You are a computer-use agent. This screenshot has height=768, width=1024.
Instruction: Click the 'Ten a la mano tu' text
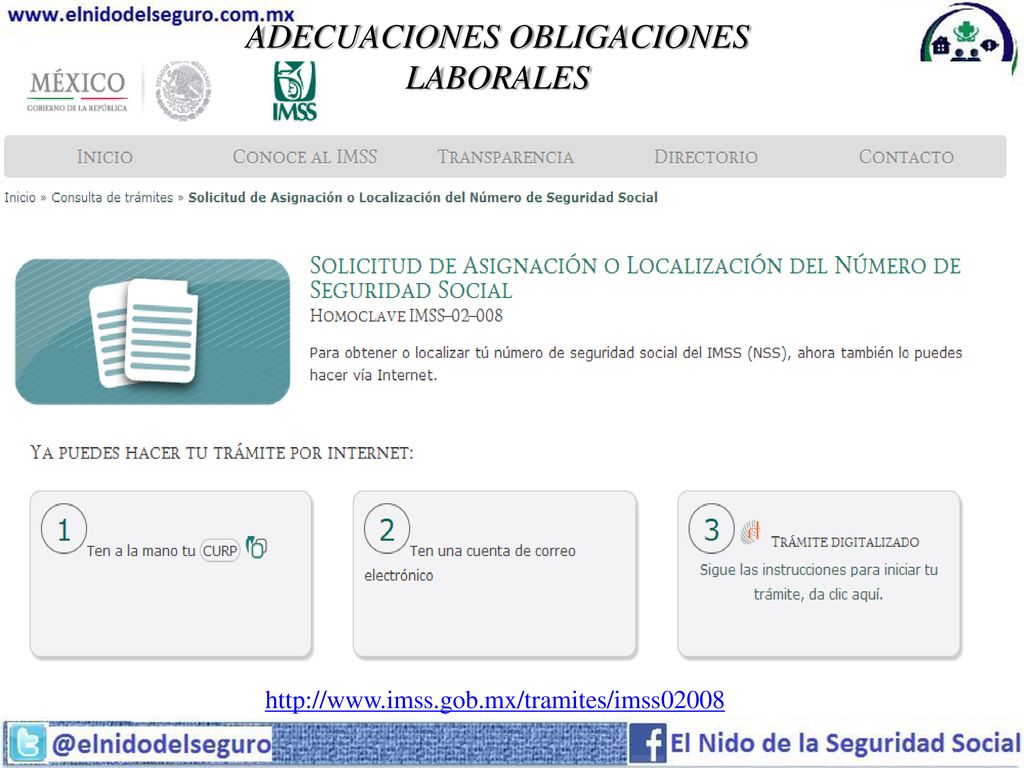tap(141, 551)
